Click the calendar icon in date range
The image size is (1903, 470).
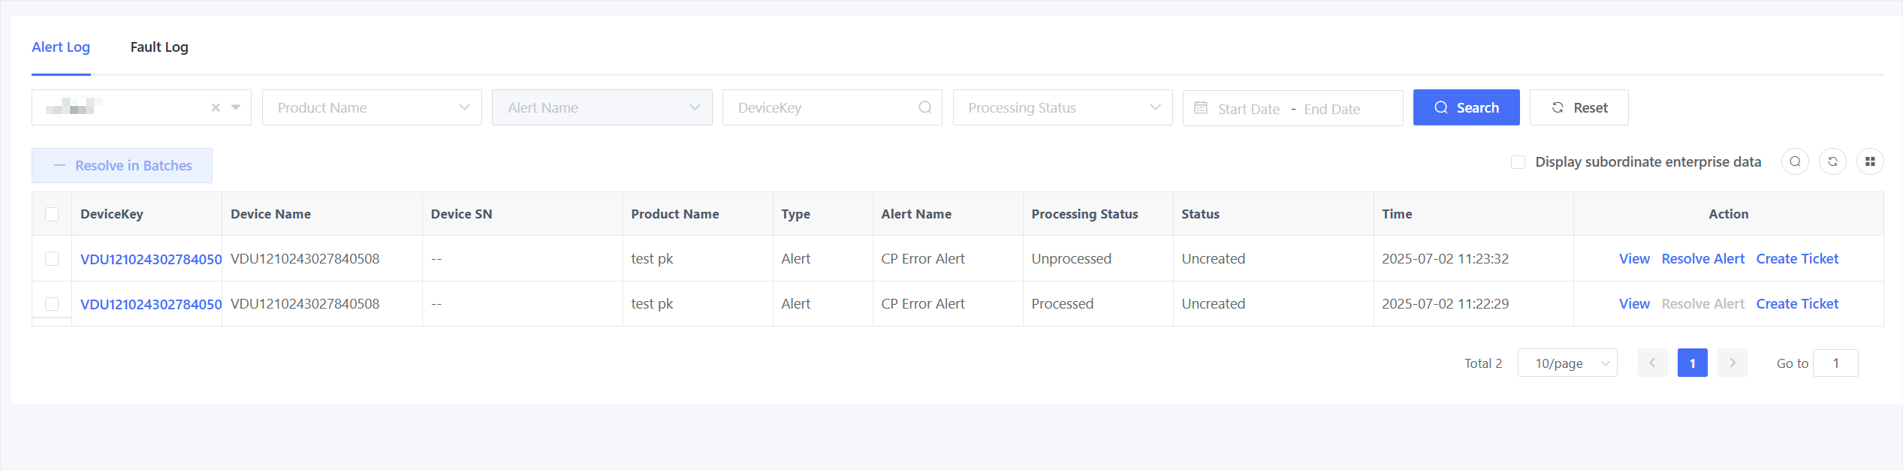pyautogui.click(x=1201, y=108)
